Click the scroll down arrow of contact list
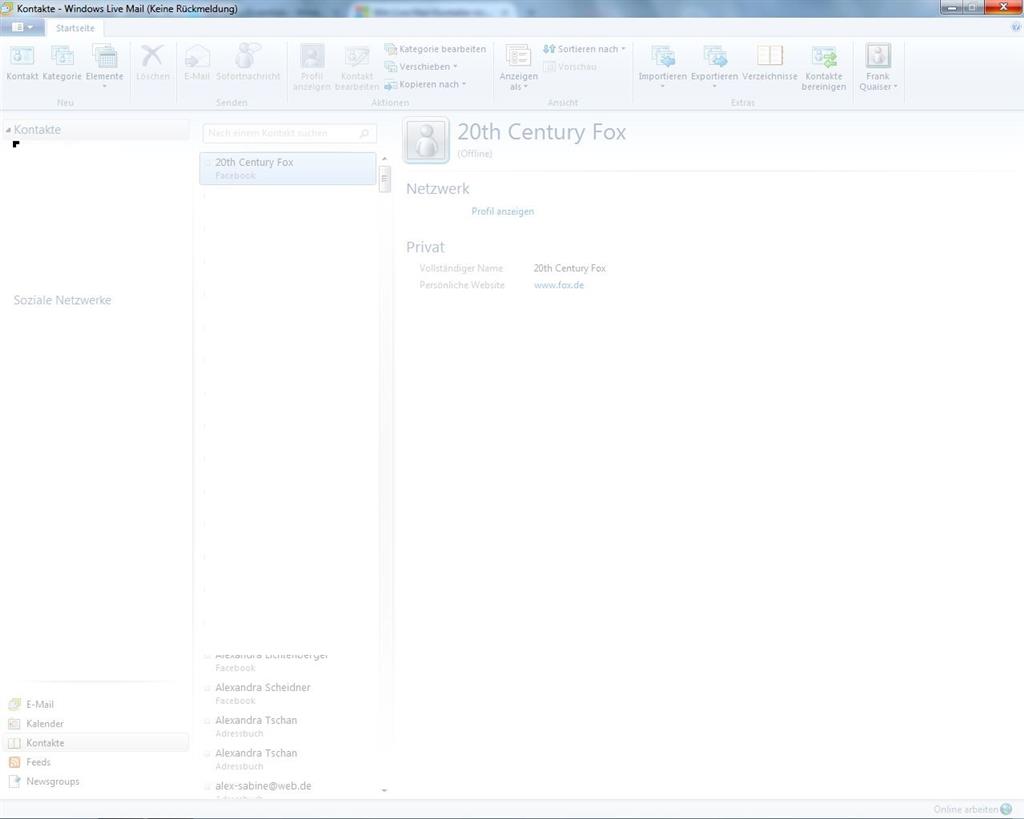 (385, 790)
